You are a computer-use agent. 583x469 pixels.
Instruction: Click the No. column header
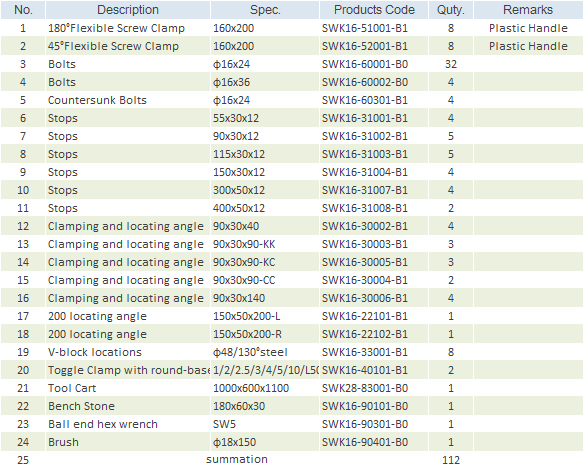23,10
